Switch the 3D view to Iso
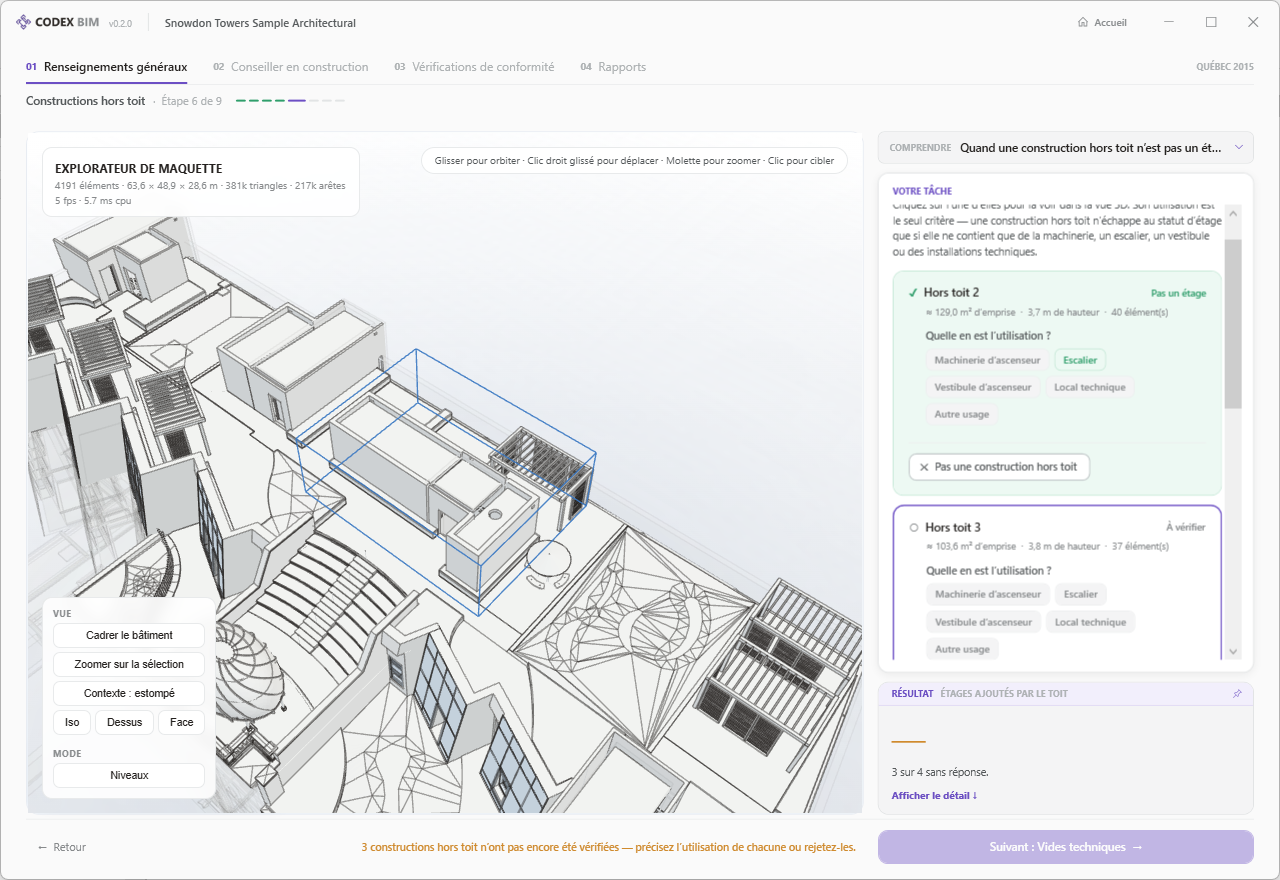Image resolution: width=1280 pixels, height=880 pixels. (x=72, y=722)
